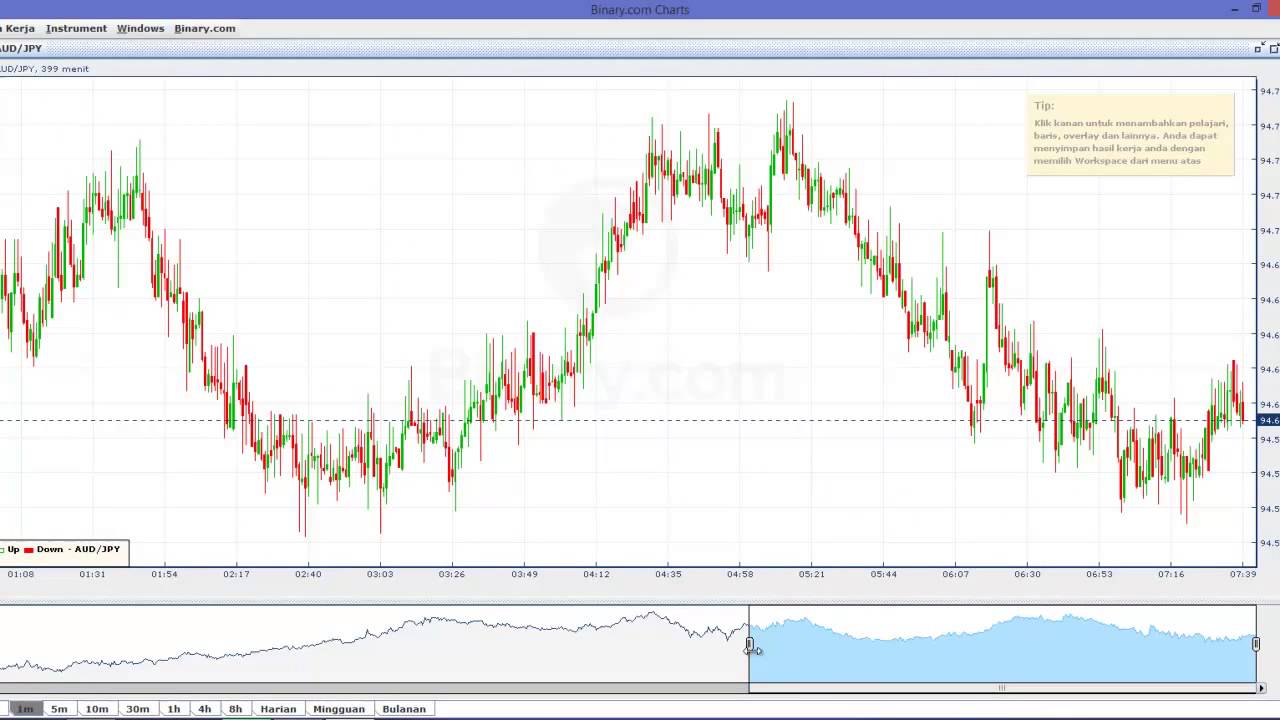The image size is (1280, 720).
Task: Grab the right handle of the range selector
Action: click(1256, 645)
